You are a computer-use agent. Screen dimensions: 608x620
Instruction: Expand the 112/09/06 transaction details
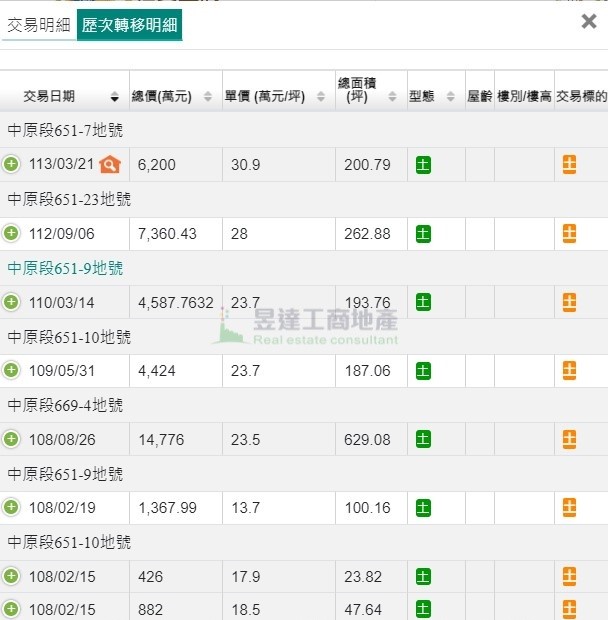pos(11,233)
